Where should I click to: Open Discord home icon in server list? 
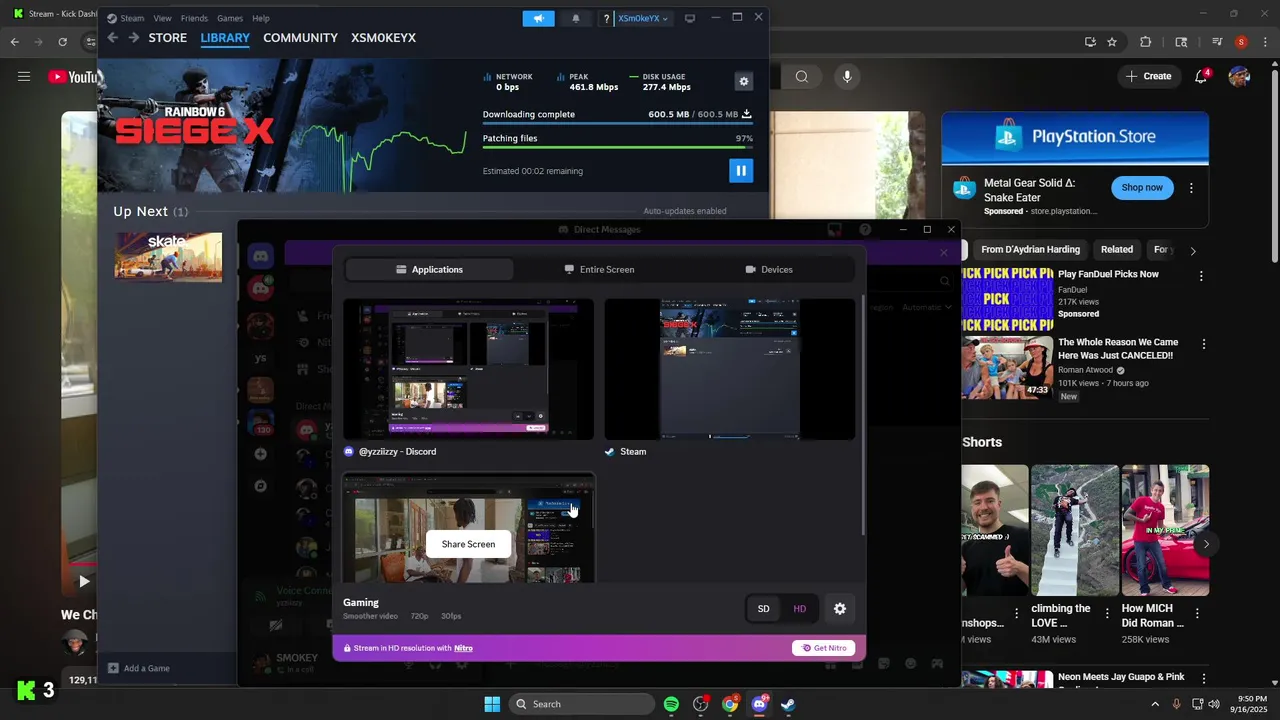click(261, 257)
